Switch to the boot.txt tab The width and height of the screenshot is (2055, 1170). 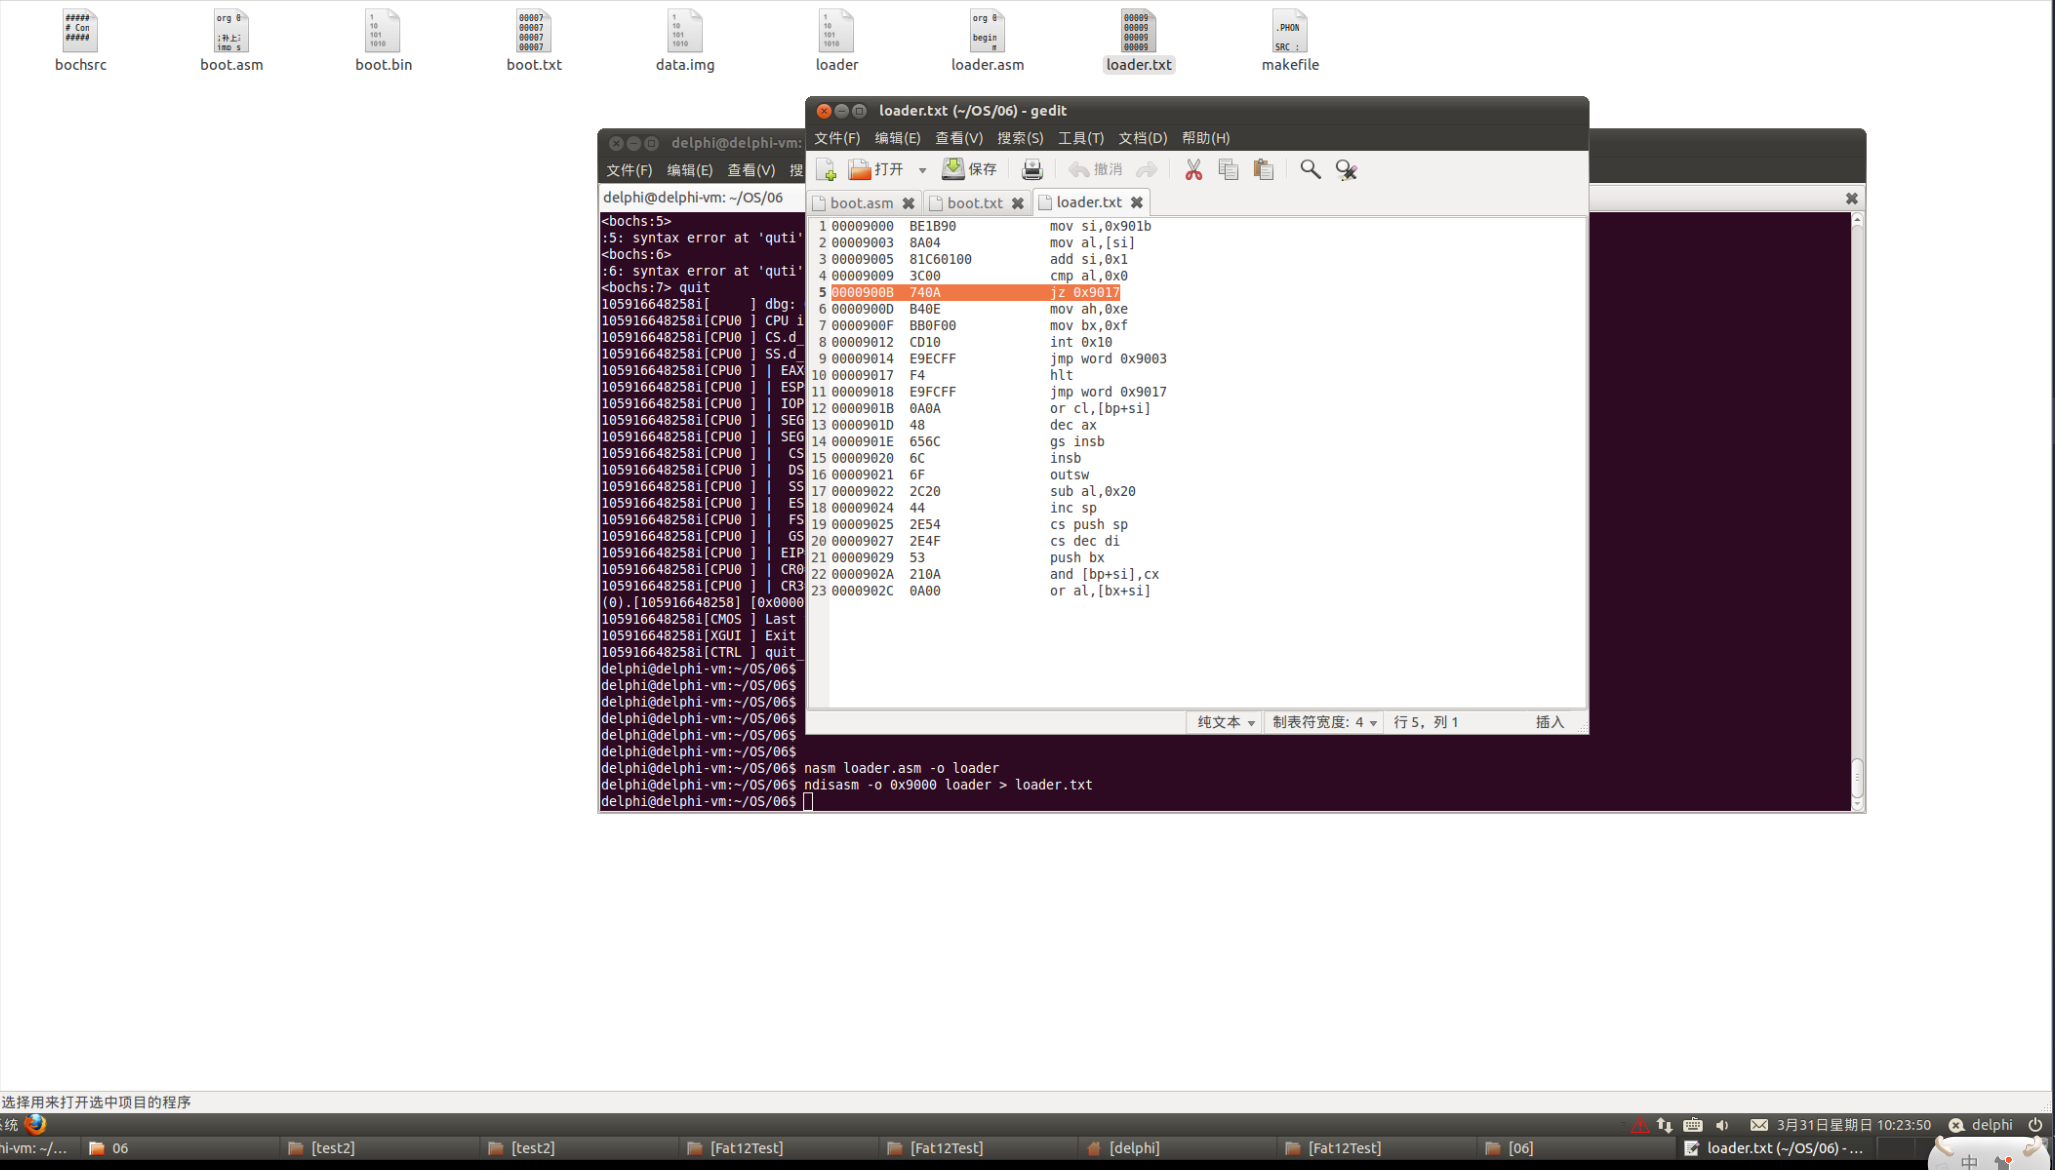(x=974, y=203)
